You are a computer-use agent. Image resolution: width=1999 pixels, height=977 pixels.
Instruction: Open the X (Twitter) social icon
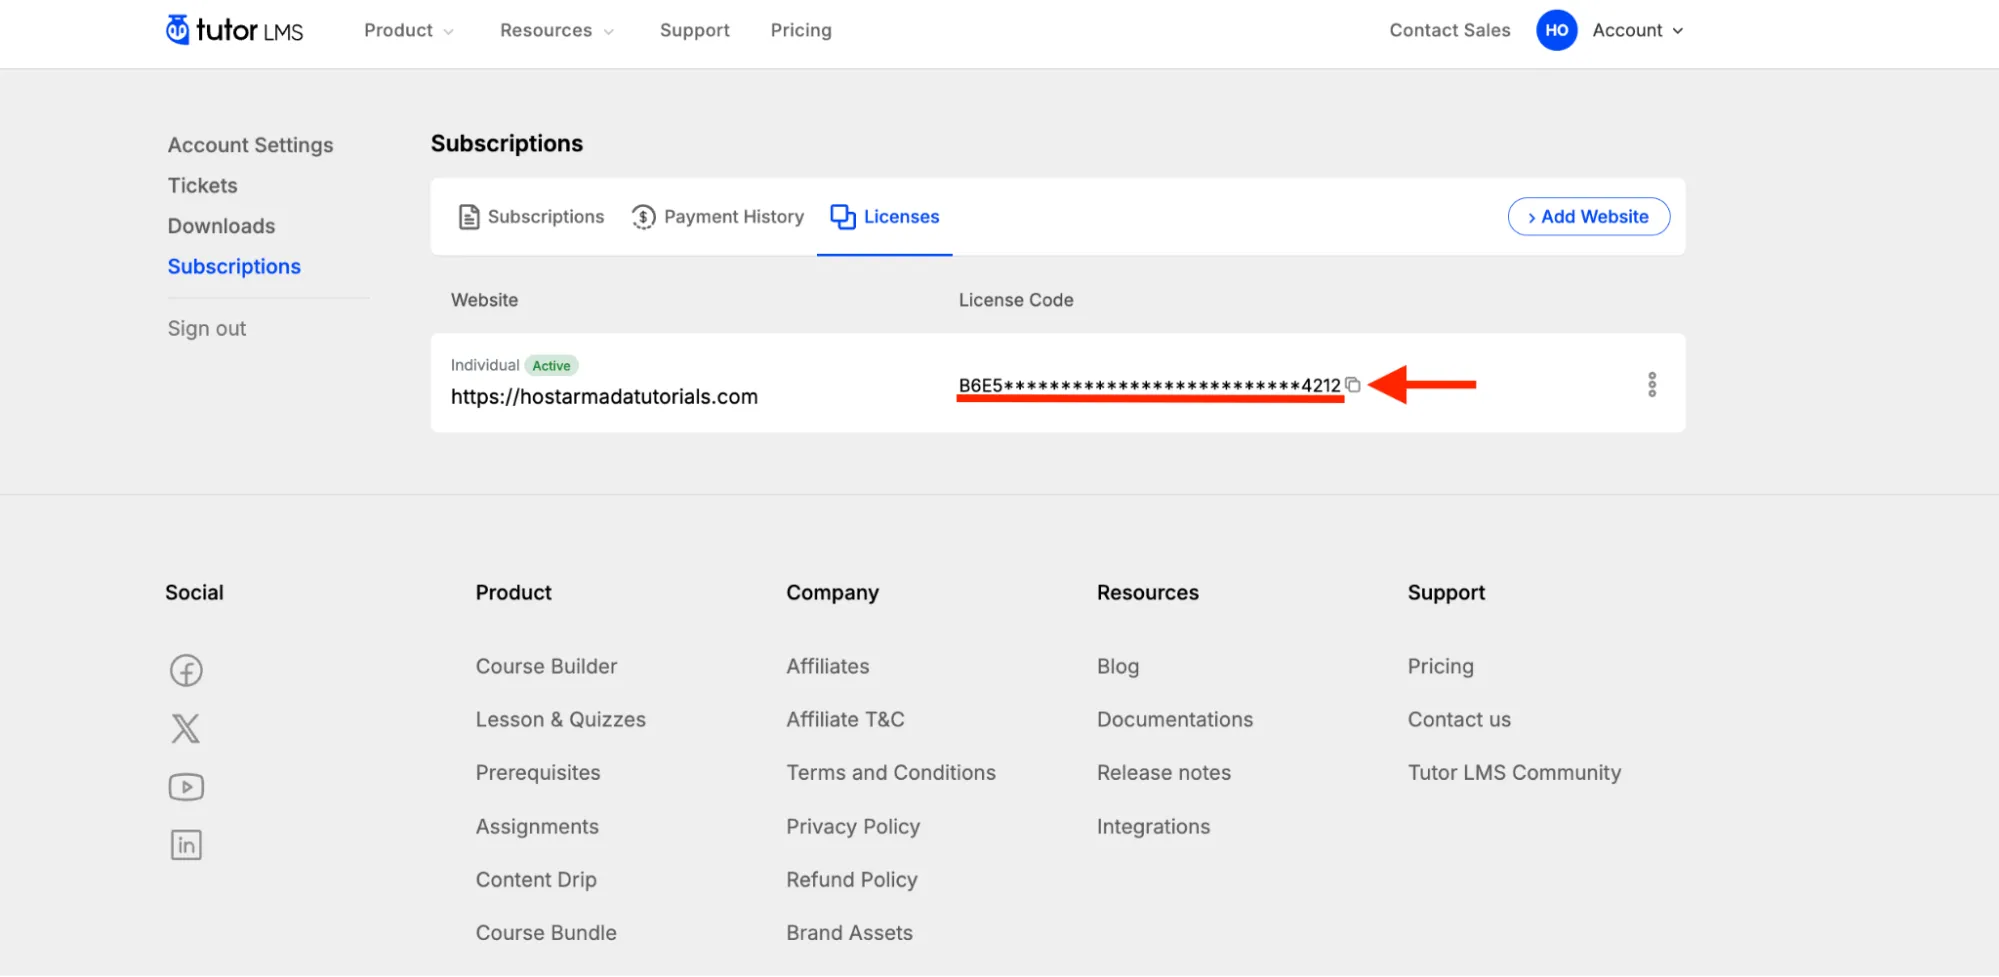pos(186,728)
